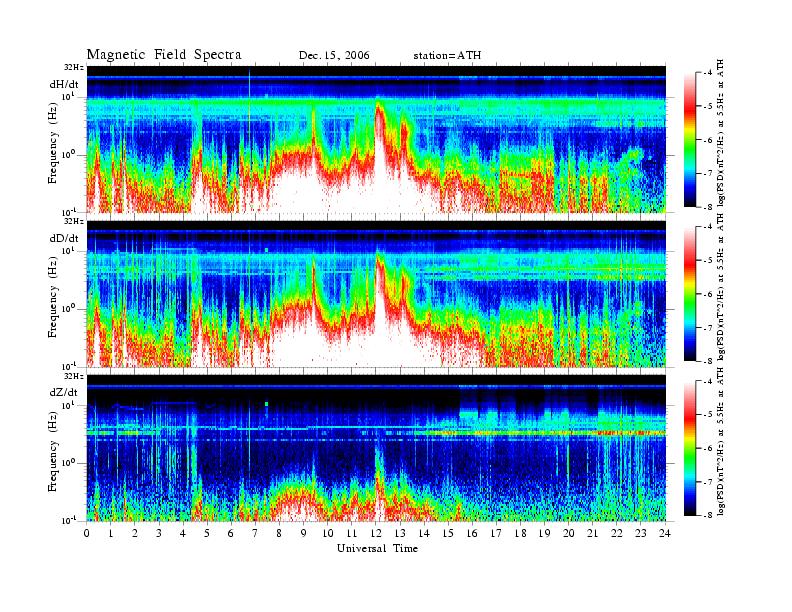Click the x-axis tick label "4"

(183, 534)
